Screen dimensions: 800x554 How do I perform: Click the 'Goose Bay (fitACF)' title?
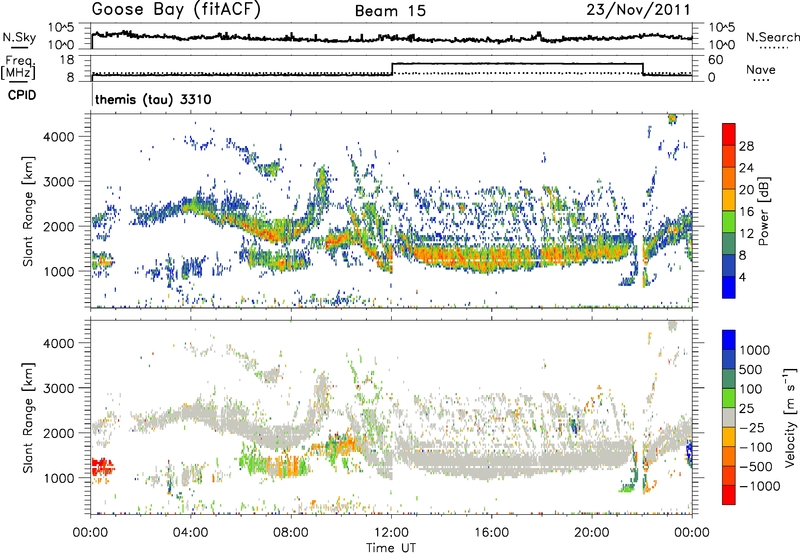pyautogui.click(x=176, y=9)
